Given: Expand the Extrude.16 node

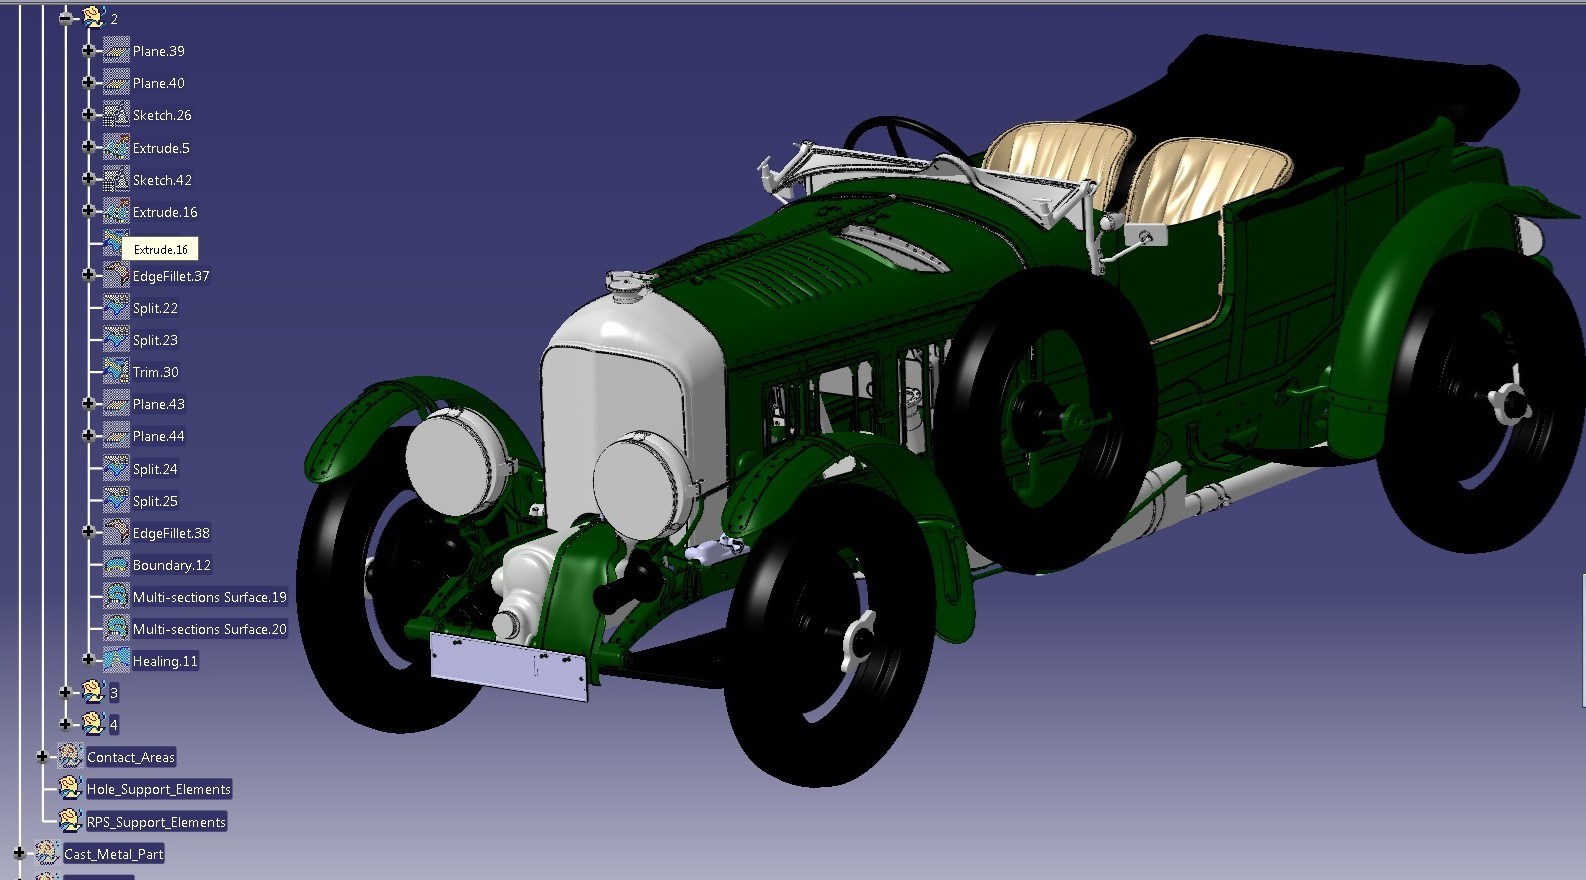Looking at the screenshot, I should (x=88, y=211).
